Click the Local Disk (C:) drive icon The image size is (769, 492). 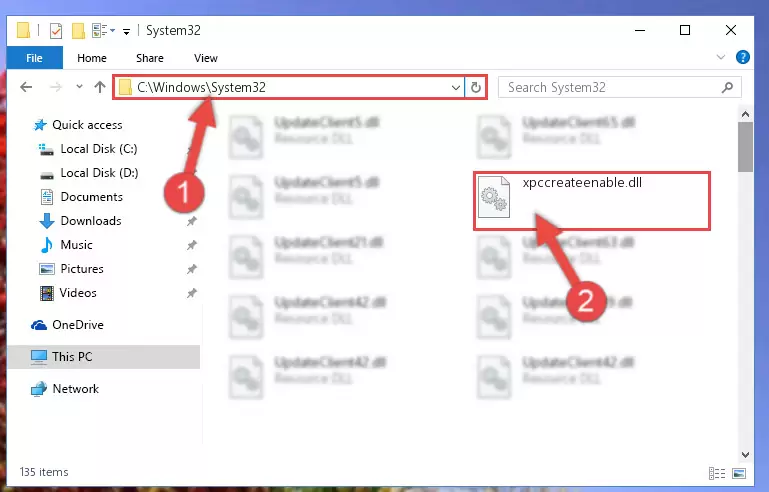tap(46, 149)
